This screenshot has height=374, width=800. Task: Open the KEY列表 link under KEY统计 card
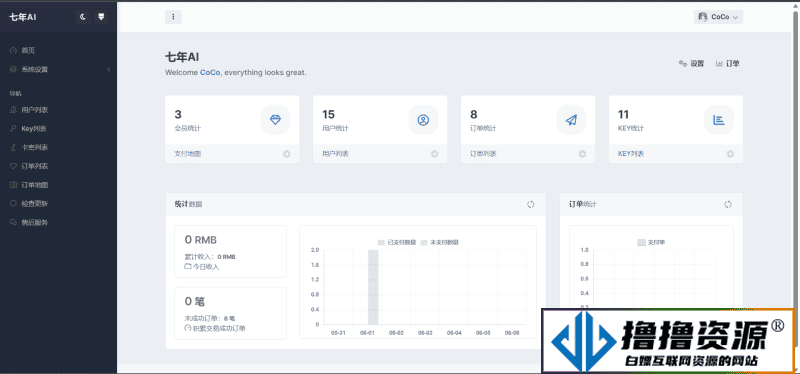pos(631,154)
